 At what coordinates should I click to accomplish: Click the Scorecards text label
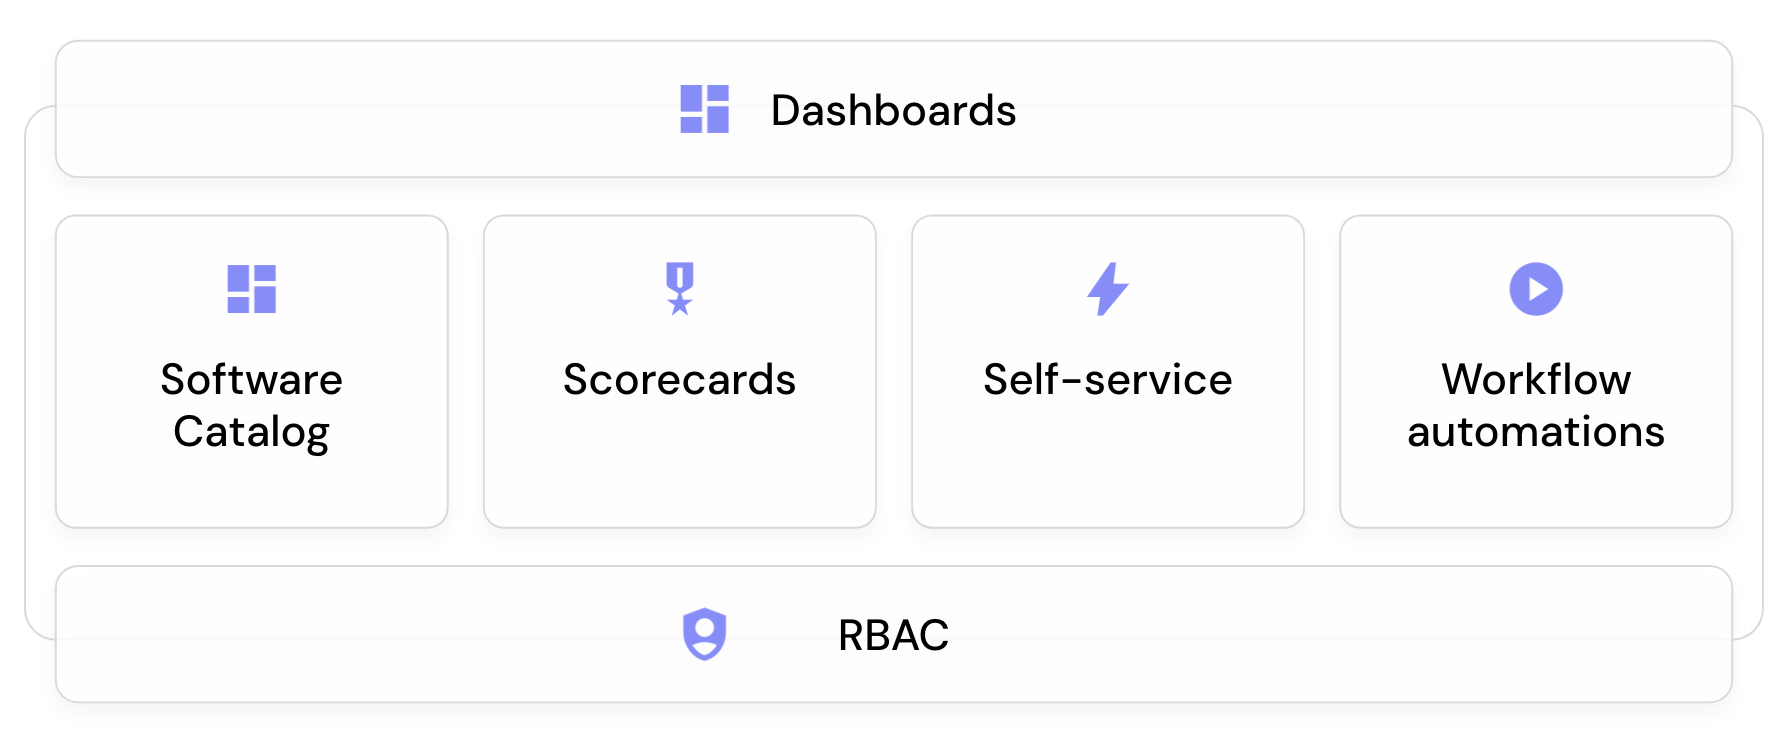click(x=680, y=380)
